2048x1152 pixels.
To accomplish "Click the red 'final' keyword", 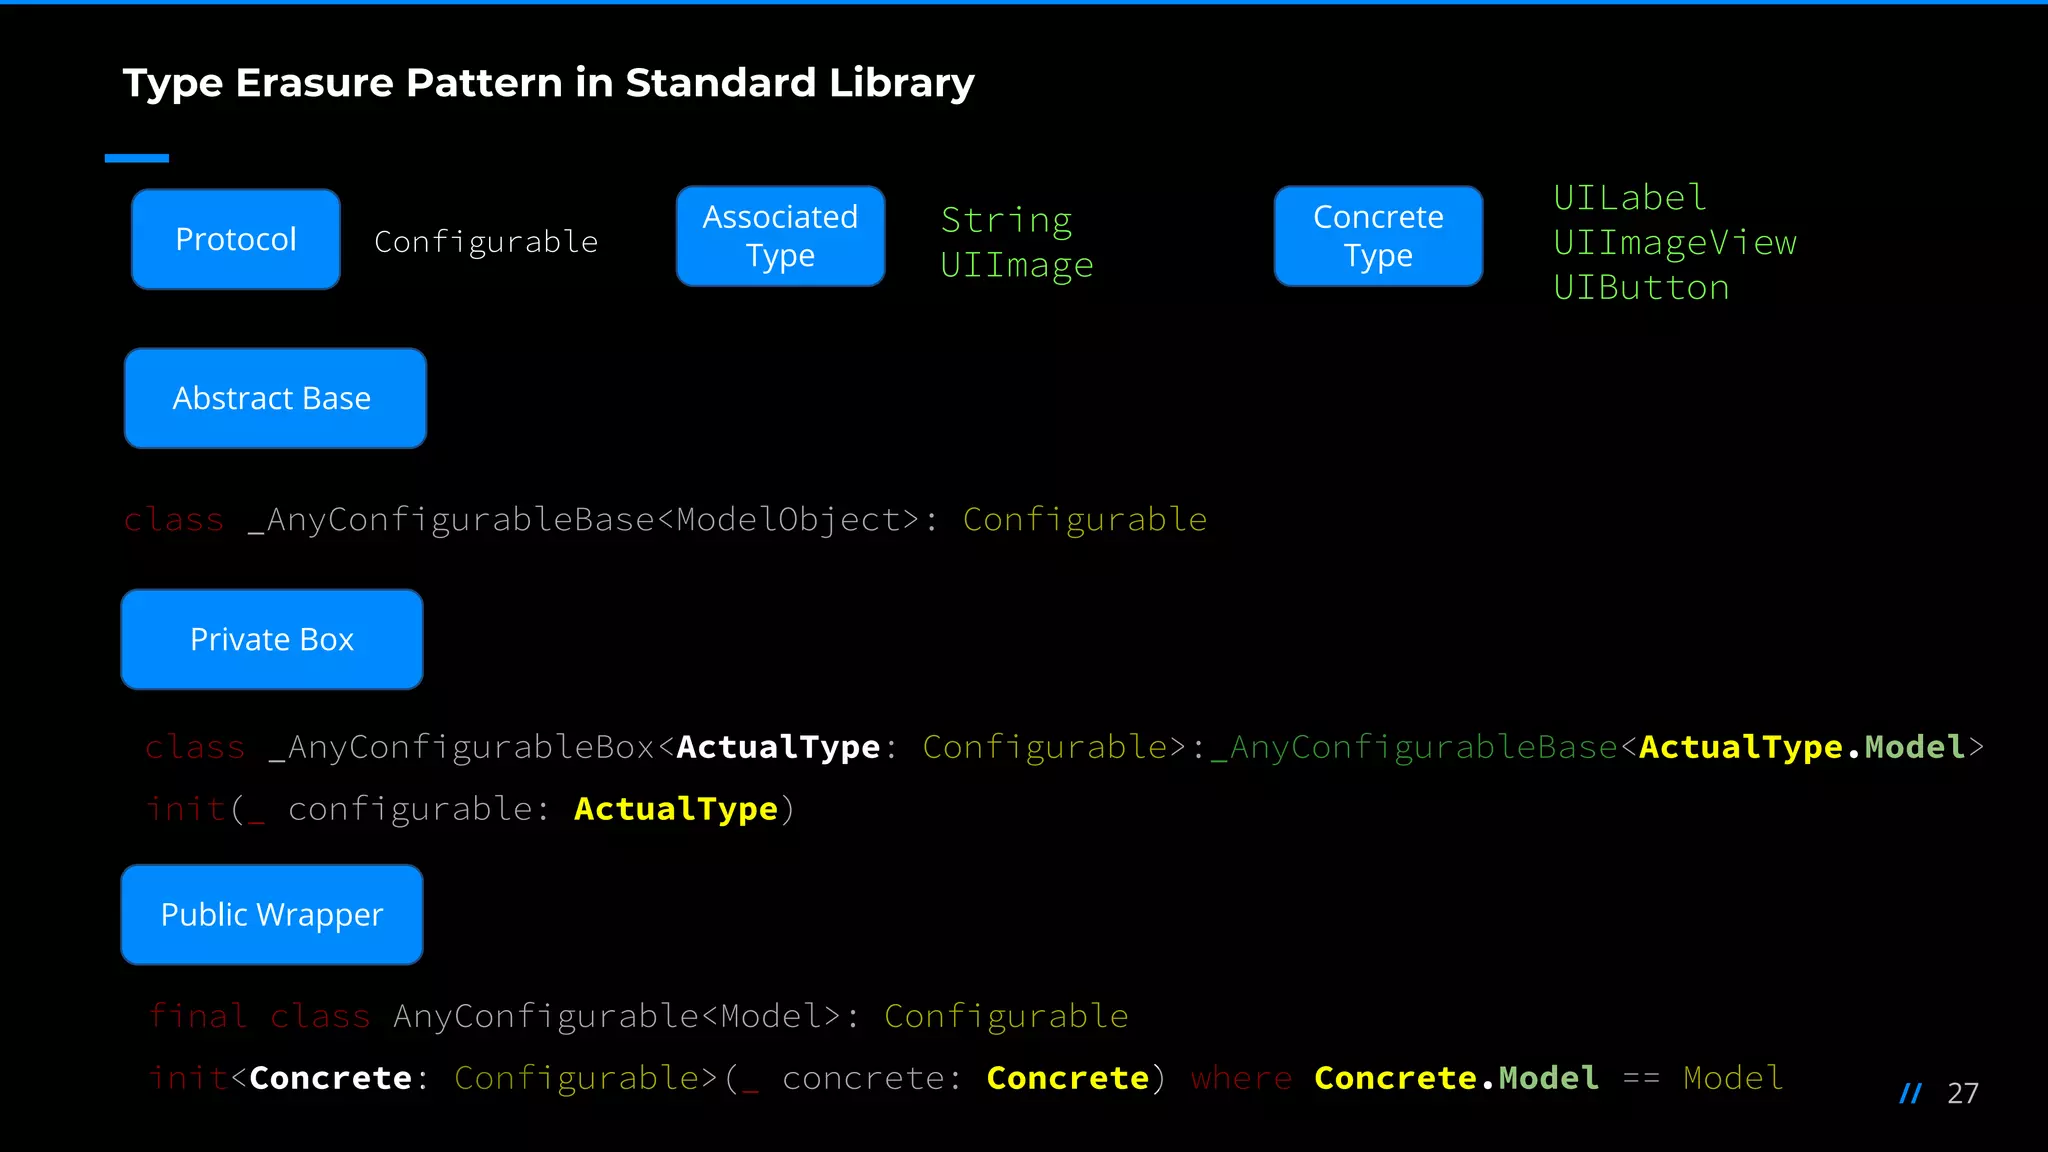I will pos(198,1016).
